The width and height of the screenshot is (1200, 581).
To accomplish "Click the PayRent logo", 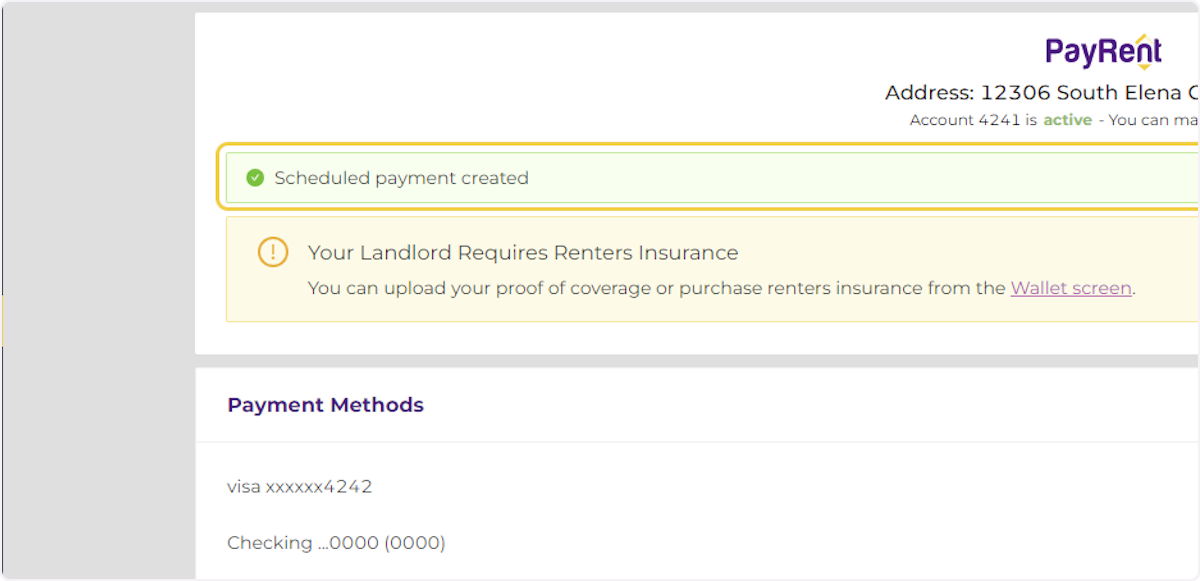I will [1103, 48].
